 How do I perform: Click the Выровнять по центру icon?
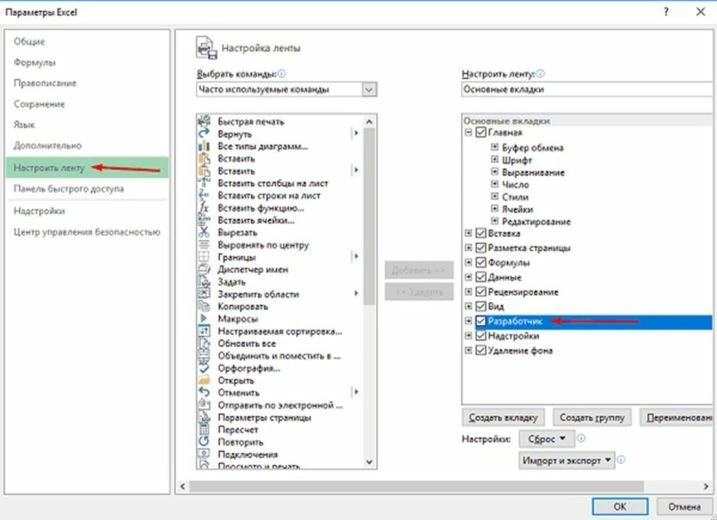[204, 245]
